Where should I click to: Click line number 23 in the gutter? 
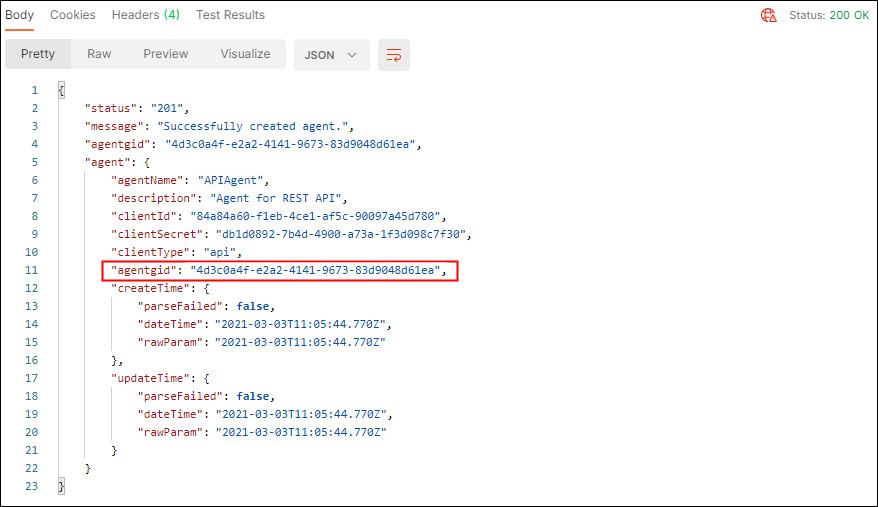coord(31,486)
